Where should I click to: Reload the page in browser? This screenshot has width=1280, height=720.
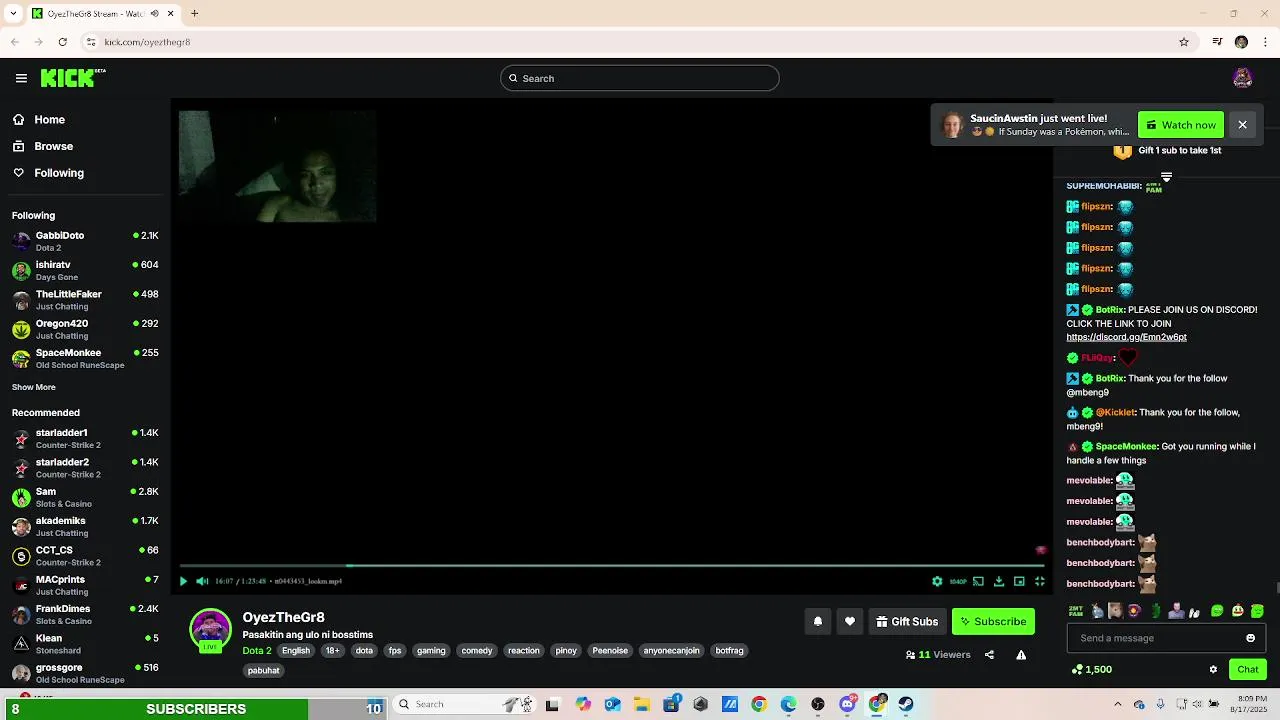coord(62,42)
